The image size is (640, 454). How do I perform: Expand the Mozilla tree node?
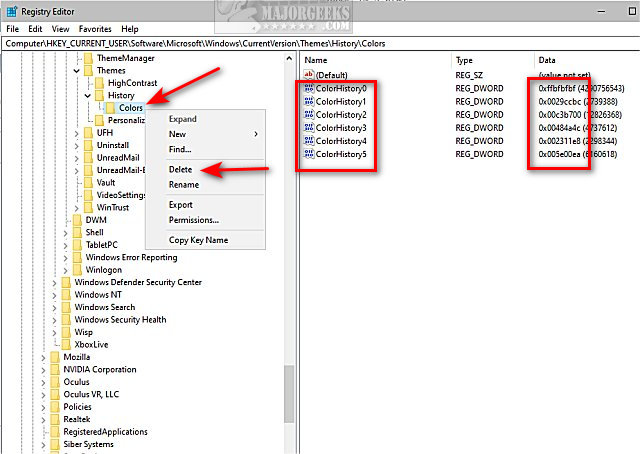point(43,357)
